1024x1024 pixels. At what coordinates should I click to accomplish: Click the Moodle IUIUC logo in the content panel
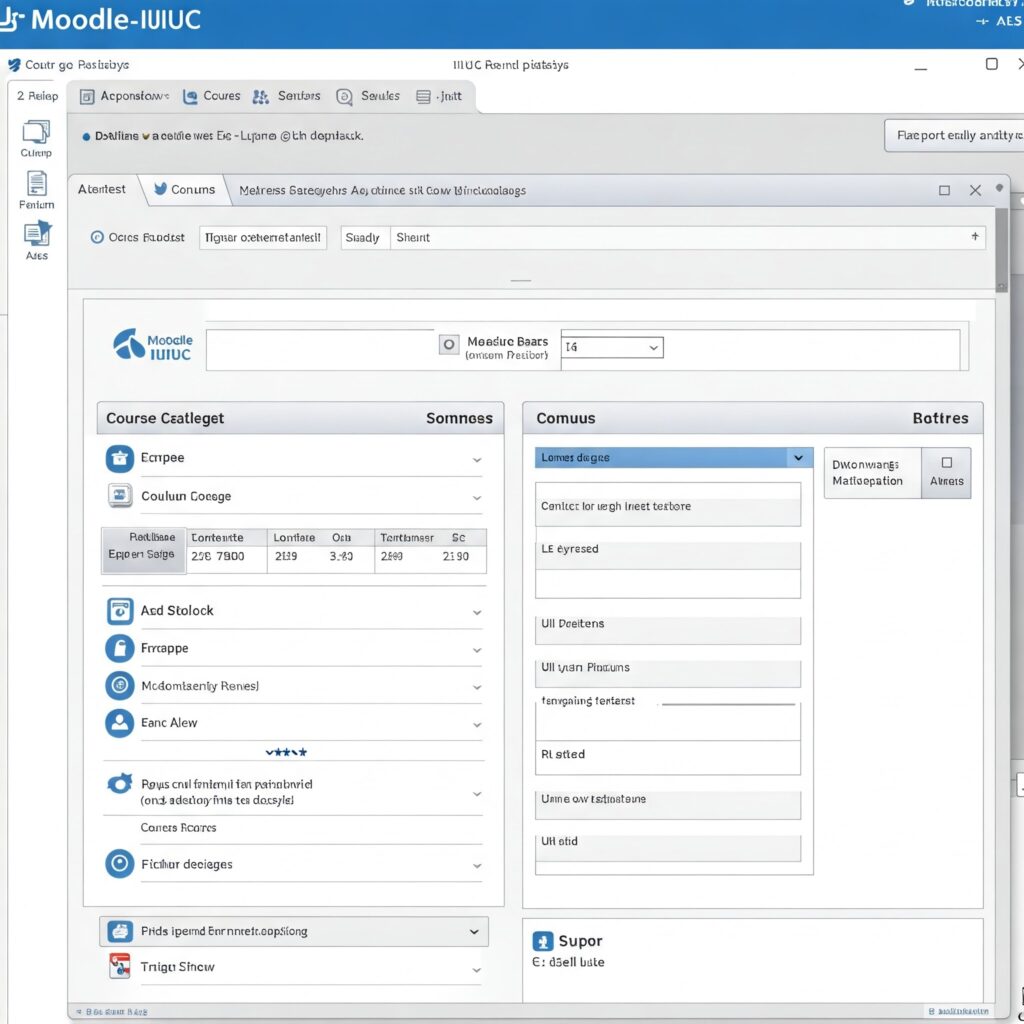click(x=153, y=345)
